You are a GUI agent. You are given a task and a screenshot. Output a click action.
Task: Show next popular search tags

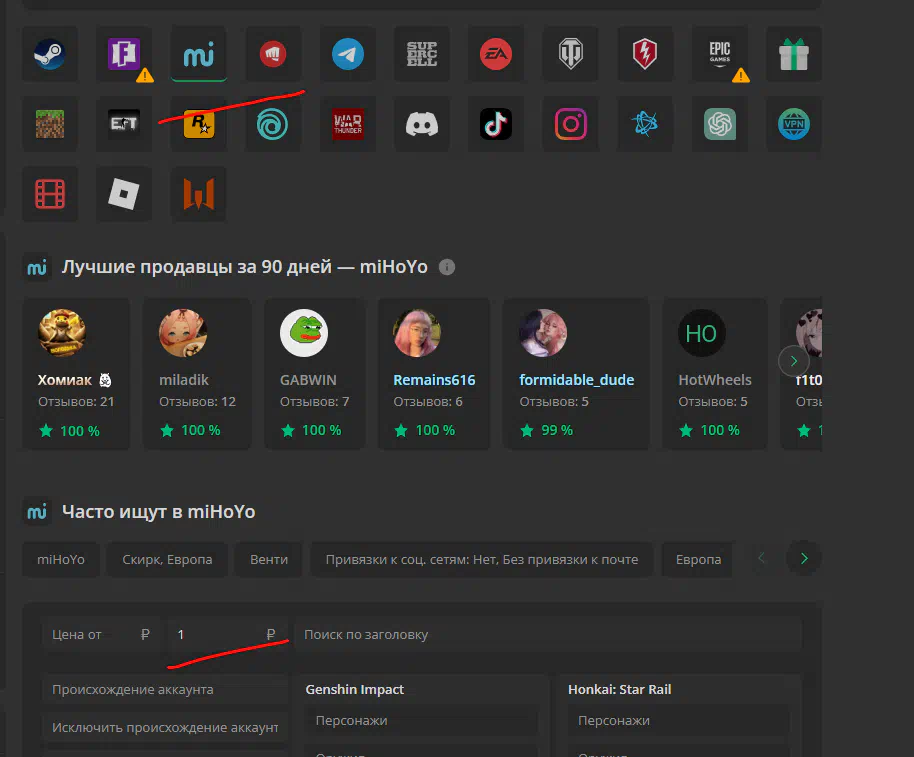click(804, 558)
